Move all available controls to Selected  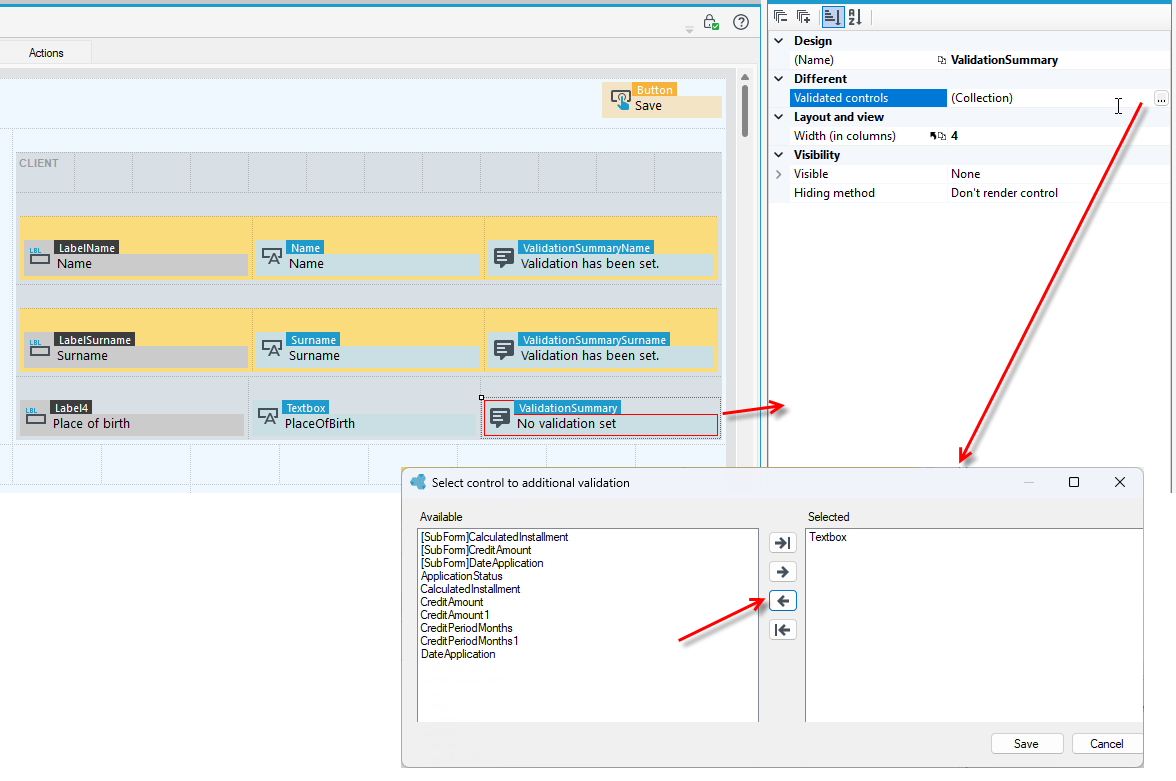click(782, 542)
